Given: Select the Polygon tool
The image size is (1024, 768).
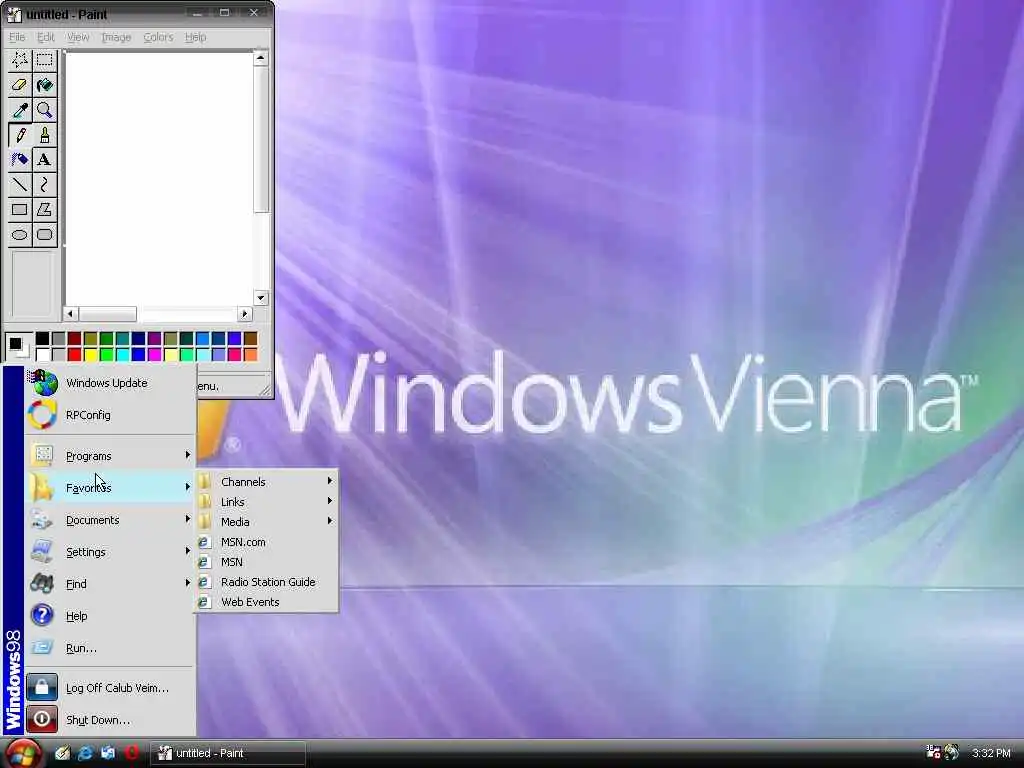Looking at the screenshot, I should tap(44, 210).
